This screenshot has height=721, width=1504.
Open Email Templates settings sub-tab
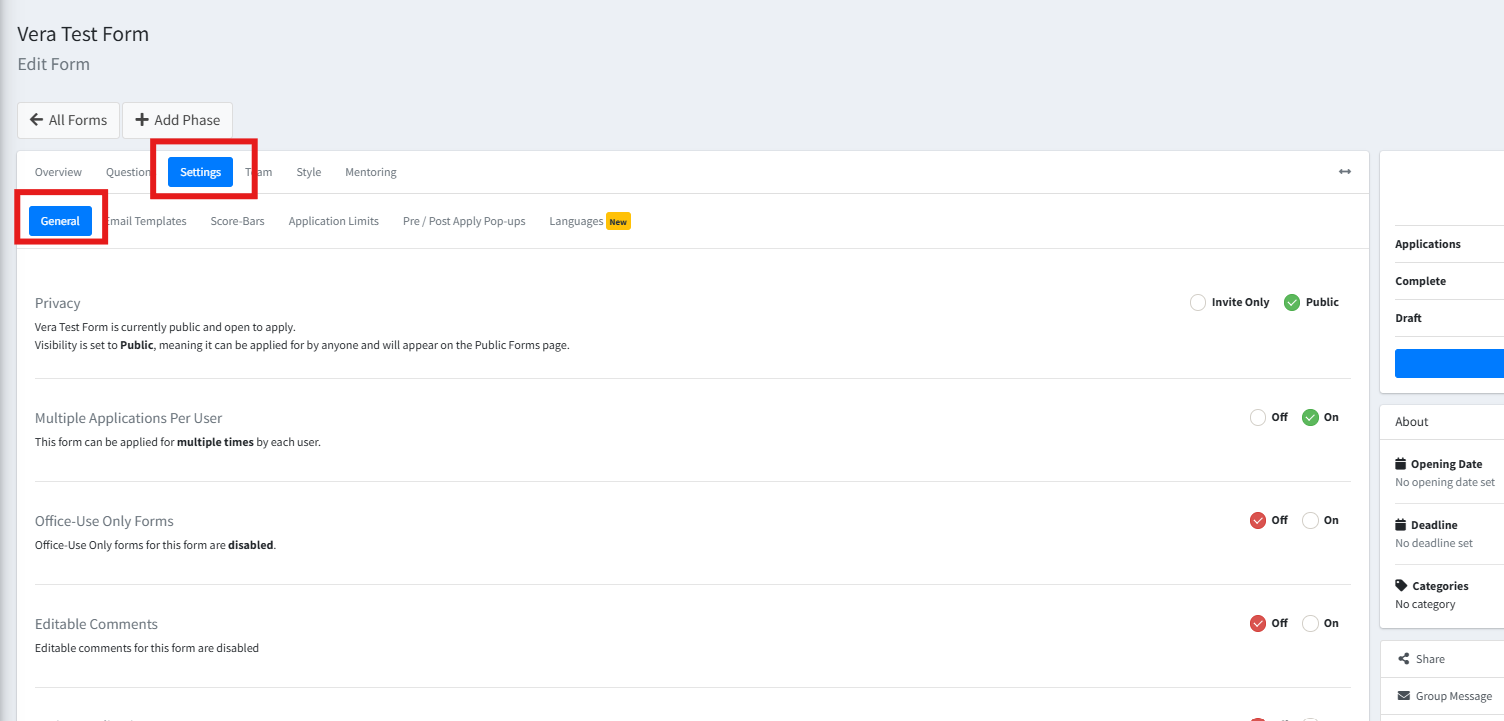146,221
